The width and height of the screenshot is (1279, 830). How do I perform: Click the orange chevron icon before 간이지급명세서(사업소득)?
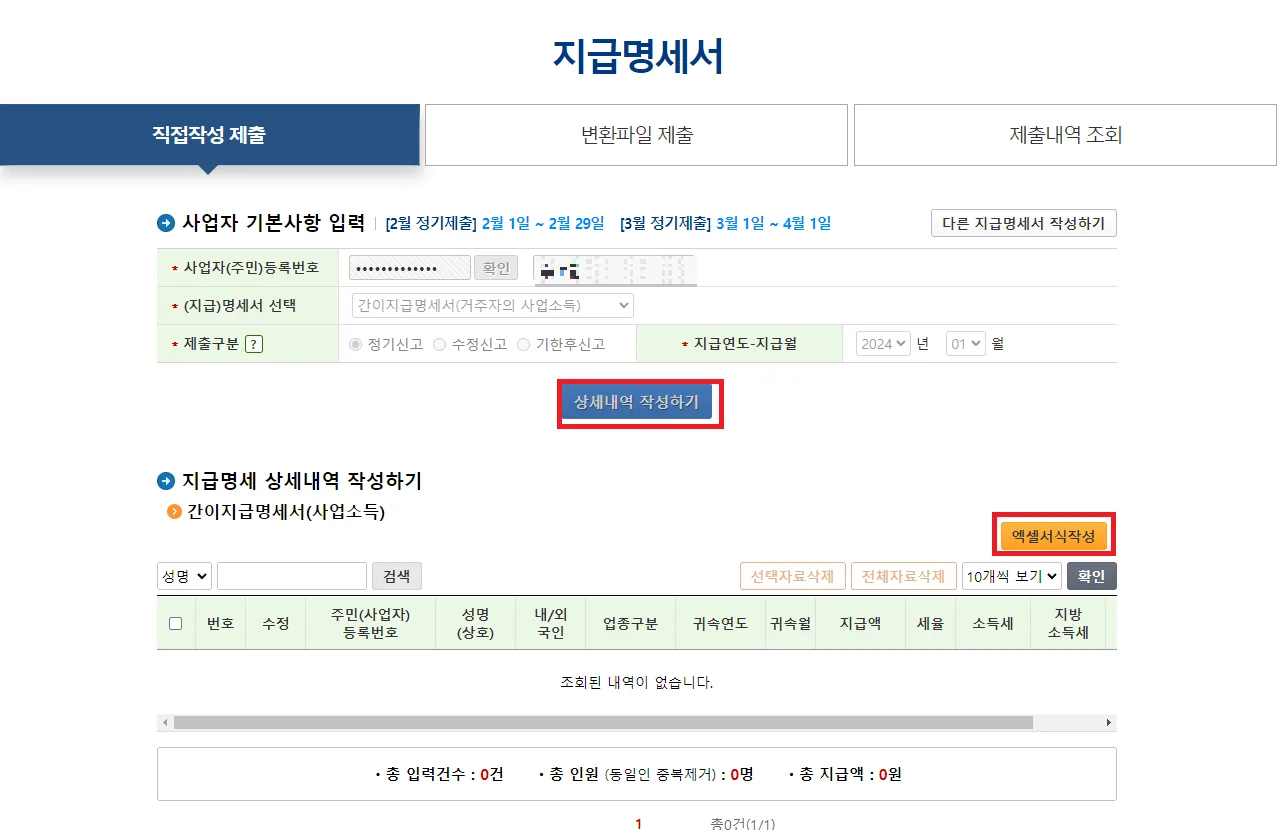point(175,512)
